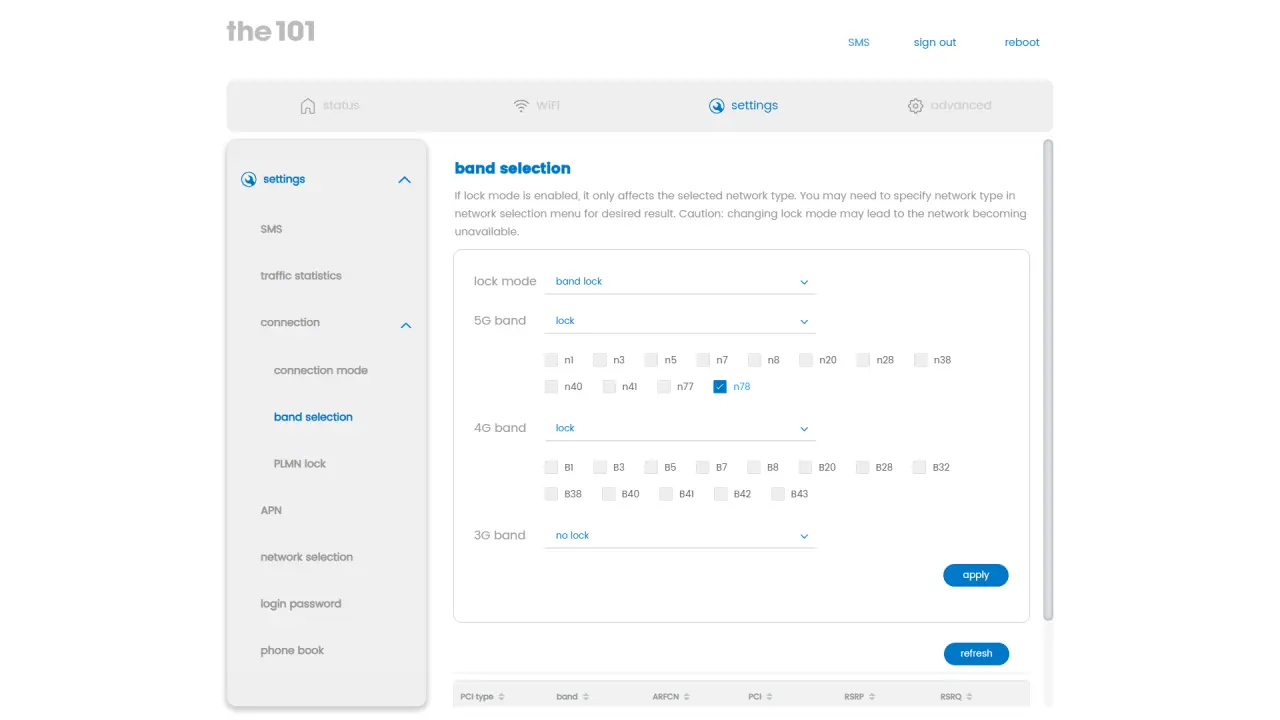
Task: Enable the n1 5G band checkbox
Action: click(x=551, y=360)
